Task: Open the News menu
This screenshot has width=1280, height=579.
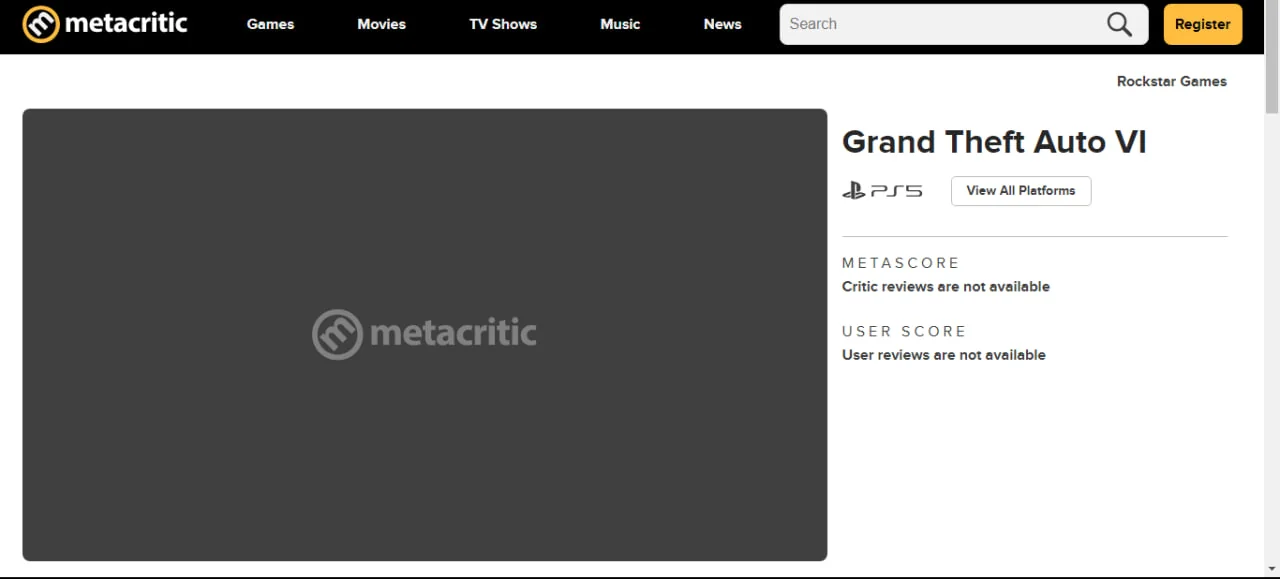Action: pyautogui.click(x=722, y=24)
